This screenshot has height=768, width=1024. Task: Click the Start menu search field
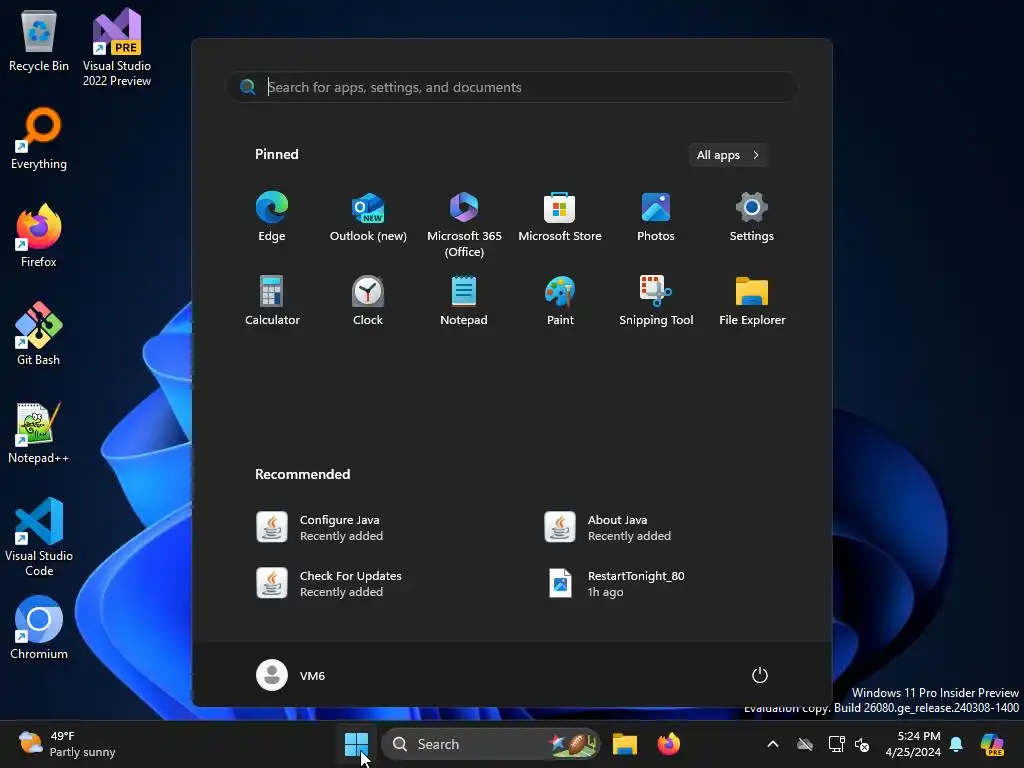(511, 87)
